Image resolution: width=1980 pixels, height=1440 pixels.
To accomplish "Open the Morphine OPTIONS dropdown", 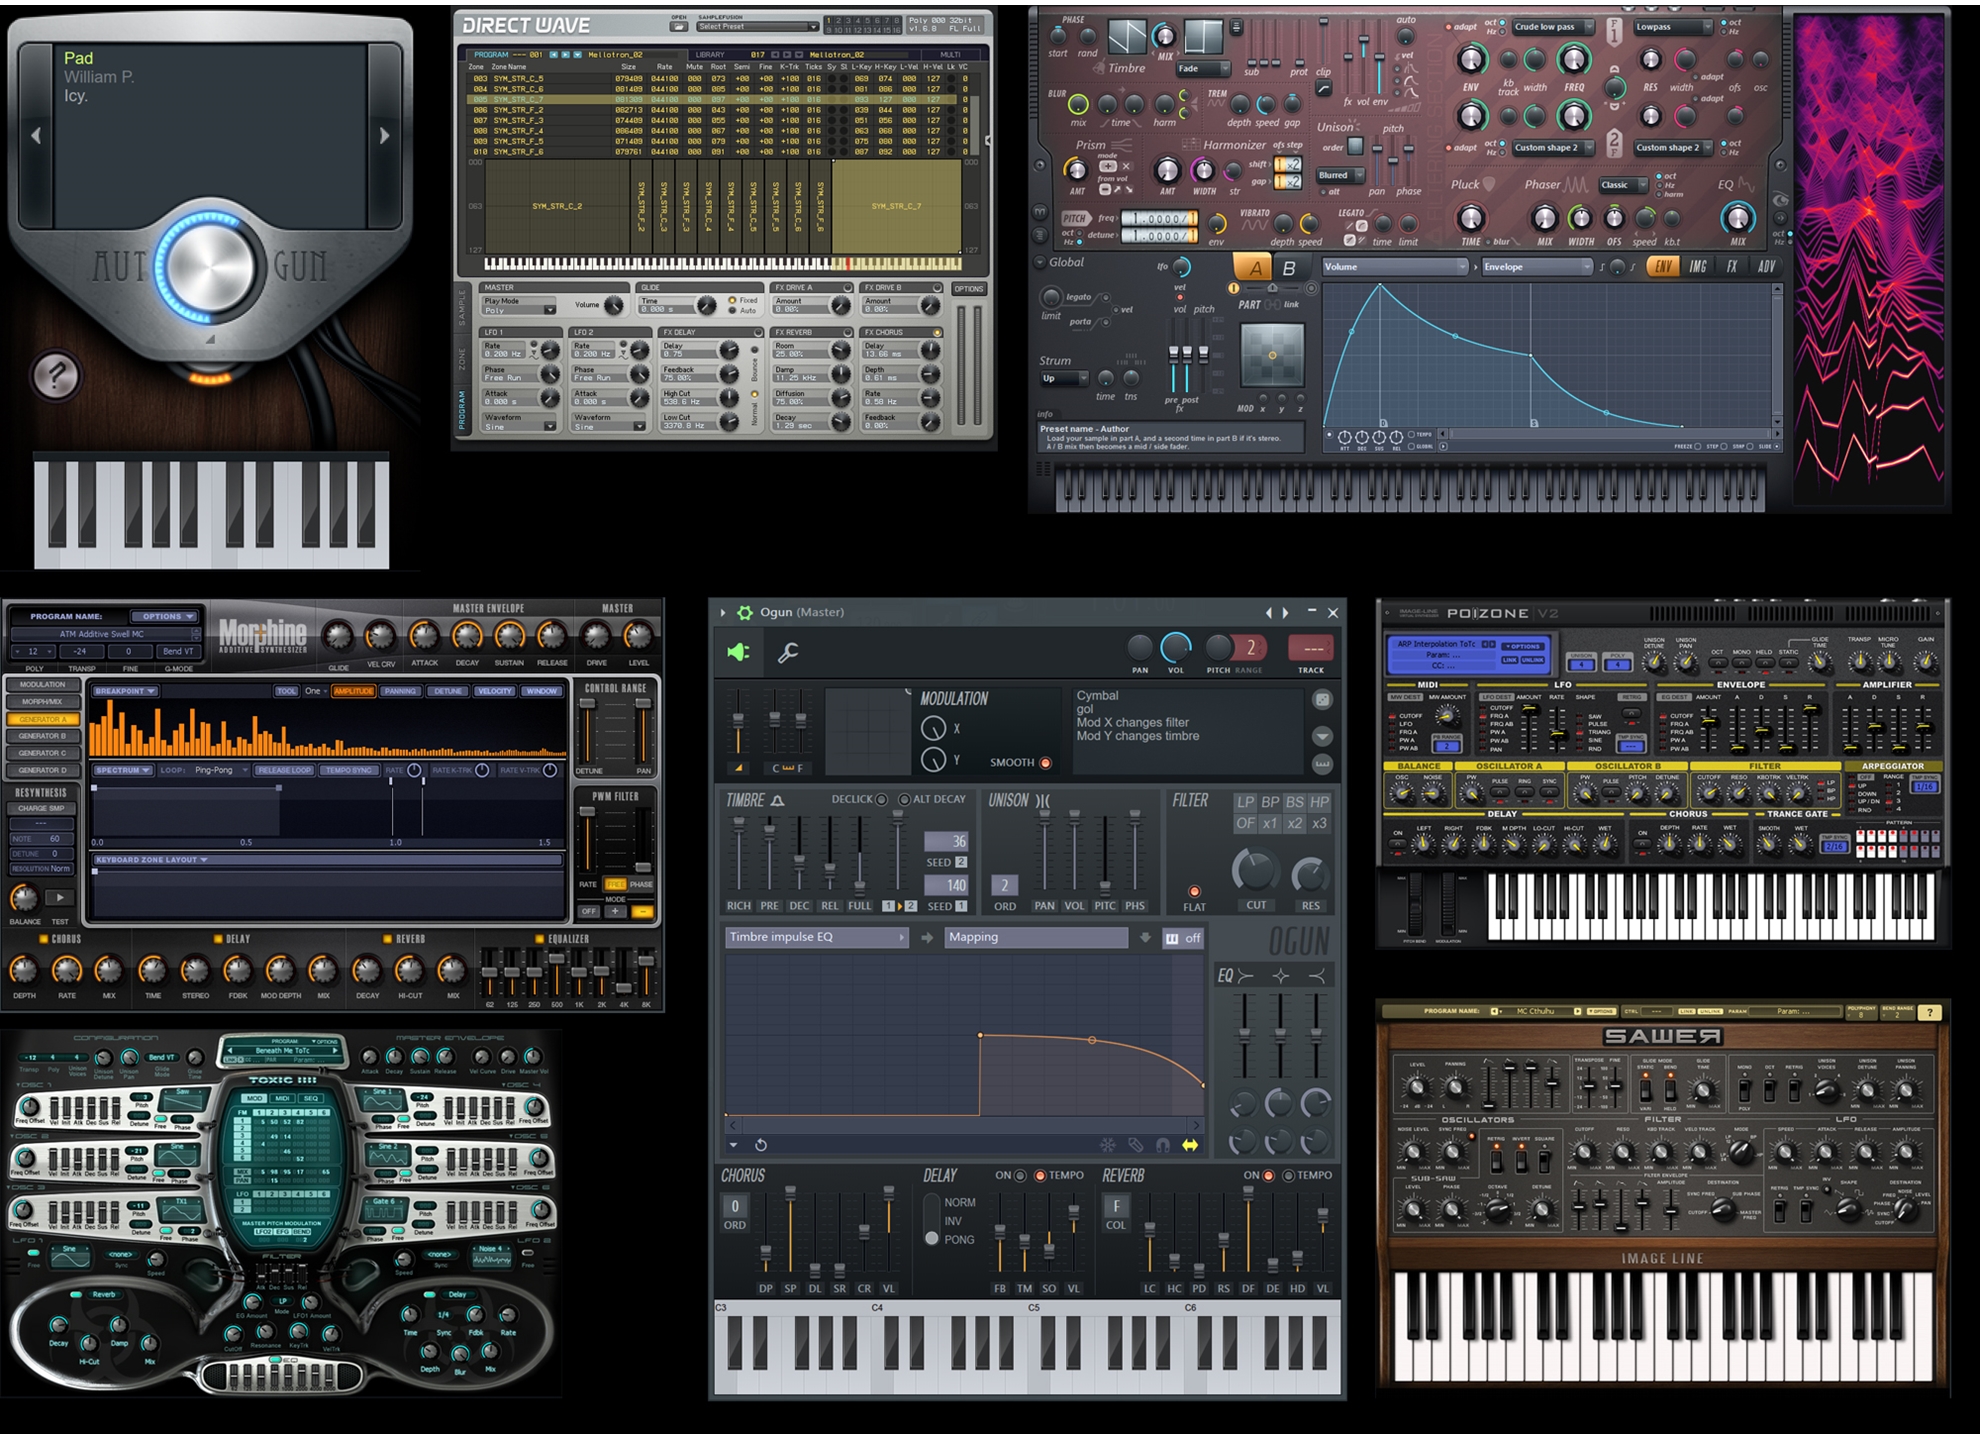I will point(166,617).
